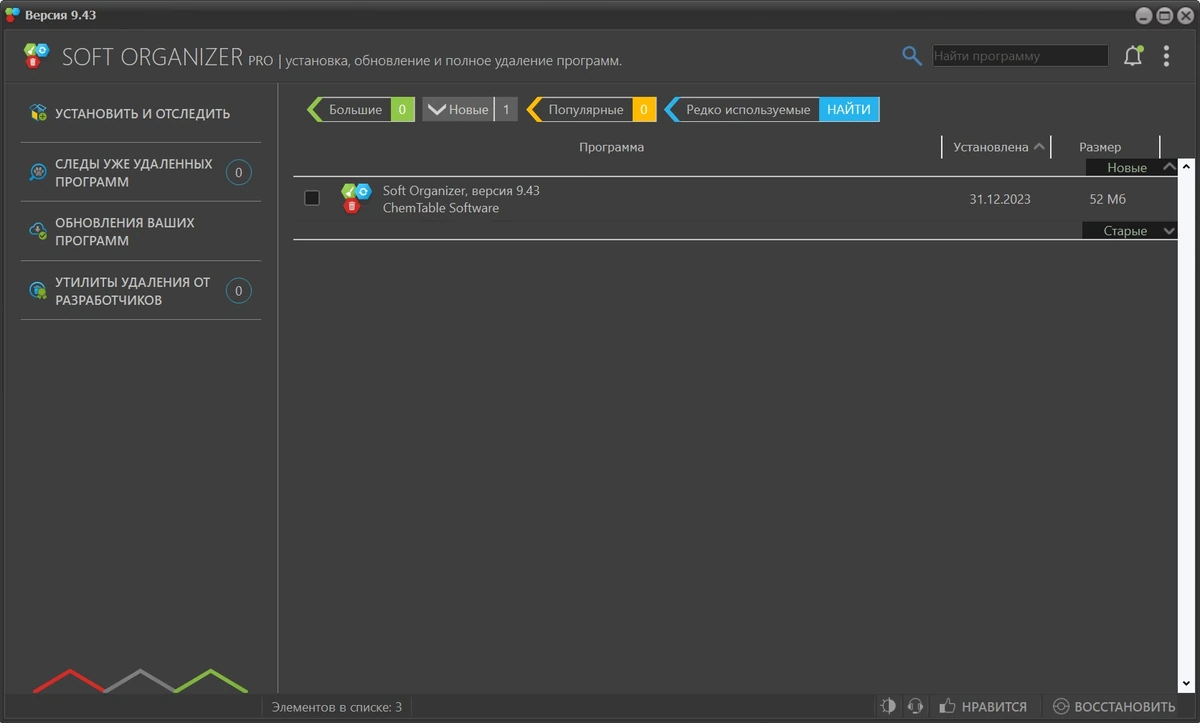
Task: Click the ВОССТАНОВИТЬ button
Action: (x=1113, y=707)
